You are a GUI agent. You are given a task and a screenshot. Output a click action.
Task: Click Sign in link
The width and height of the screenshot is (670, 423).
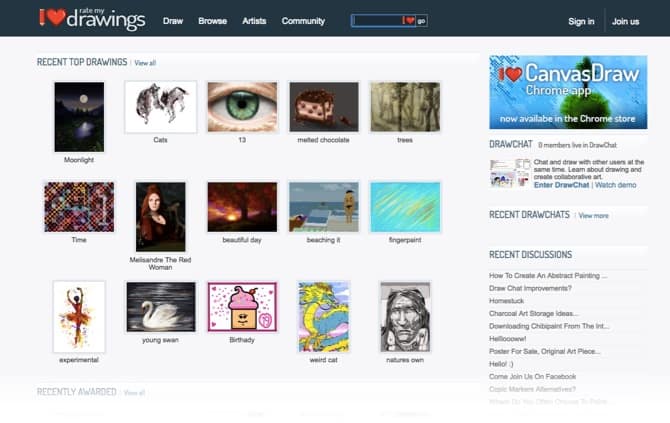[x=581, y=21]
